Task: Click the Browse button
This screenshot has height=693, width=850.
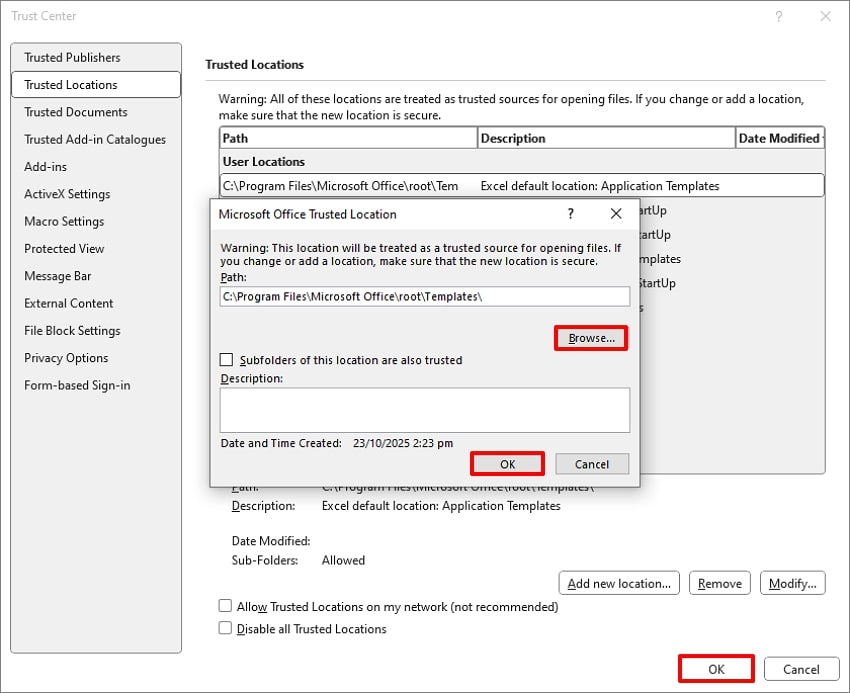Action: 590,338
